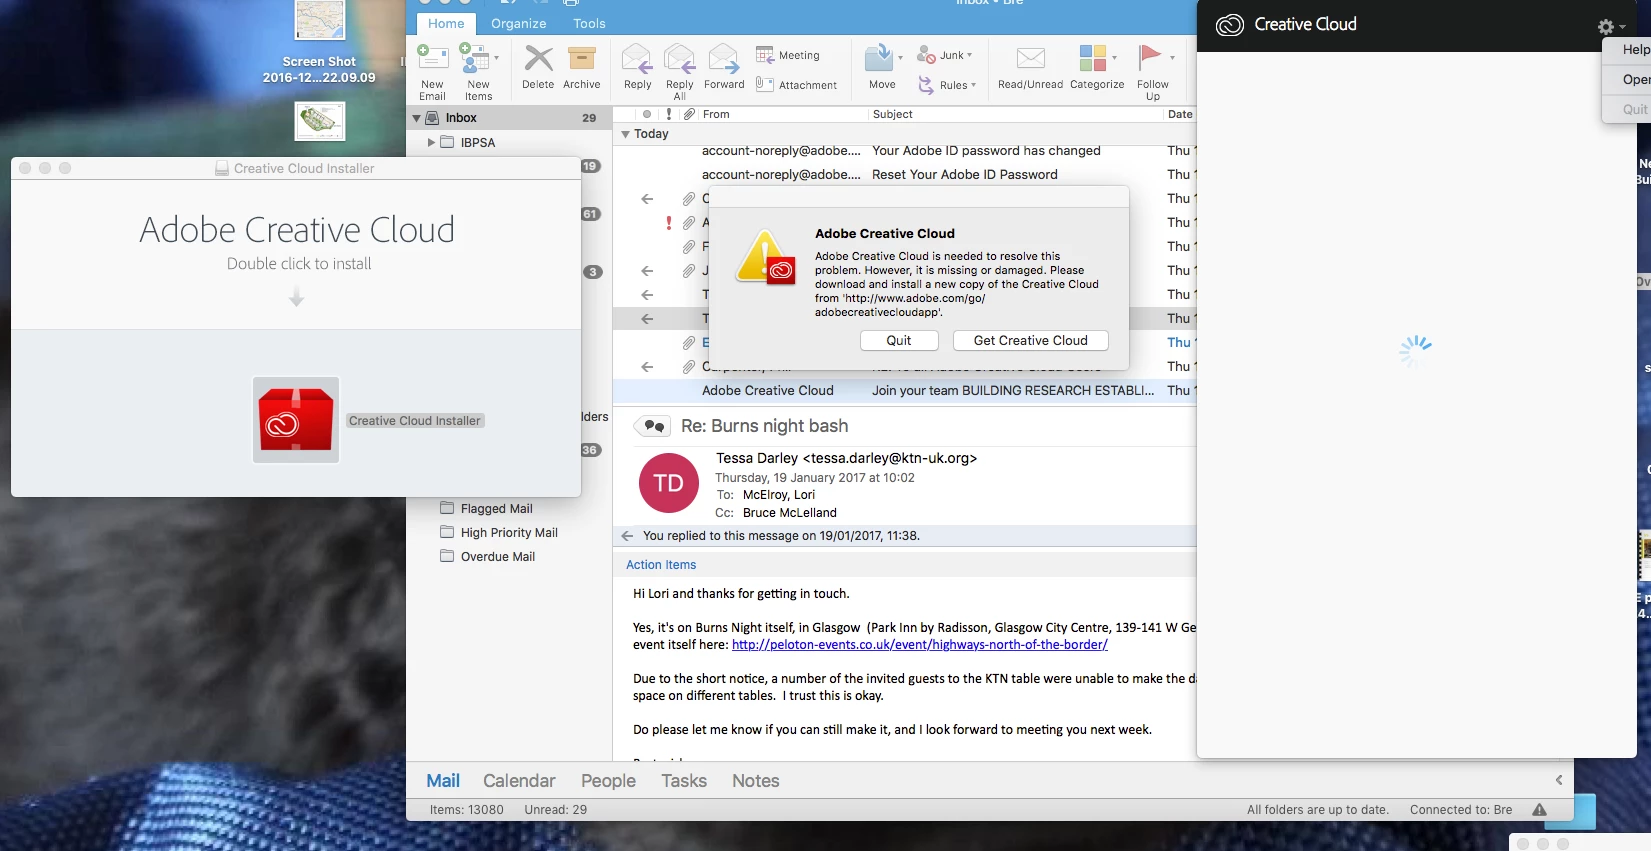The width and height of the screenshot is (1651, 851).
Task: Click the Meeting button in ribbon
Action: (788, 55)
